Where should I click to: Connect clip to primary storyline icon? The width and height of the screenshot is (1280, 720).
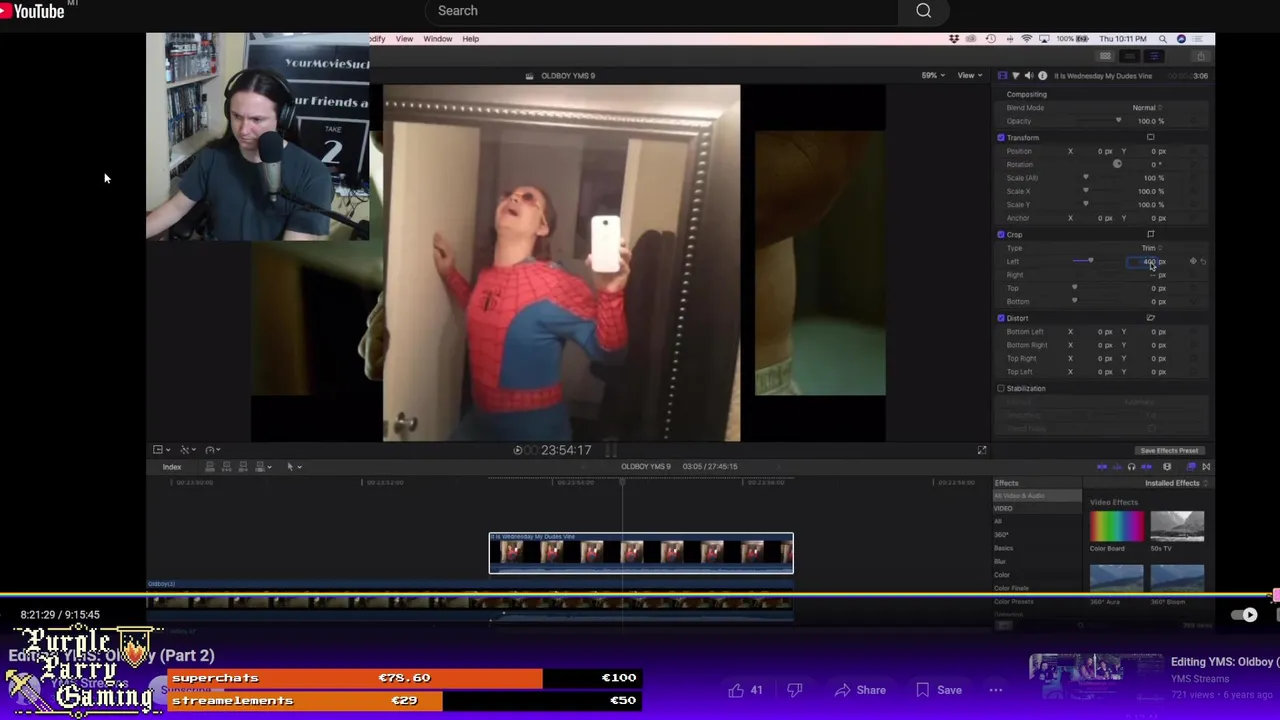coord(209,467)
